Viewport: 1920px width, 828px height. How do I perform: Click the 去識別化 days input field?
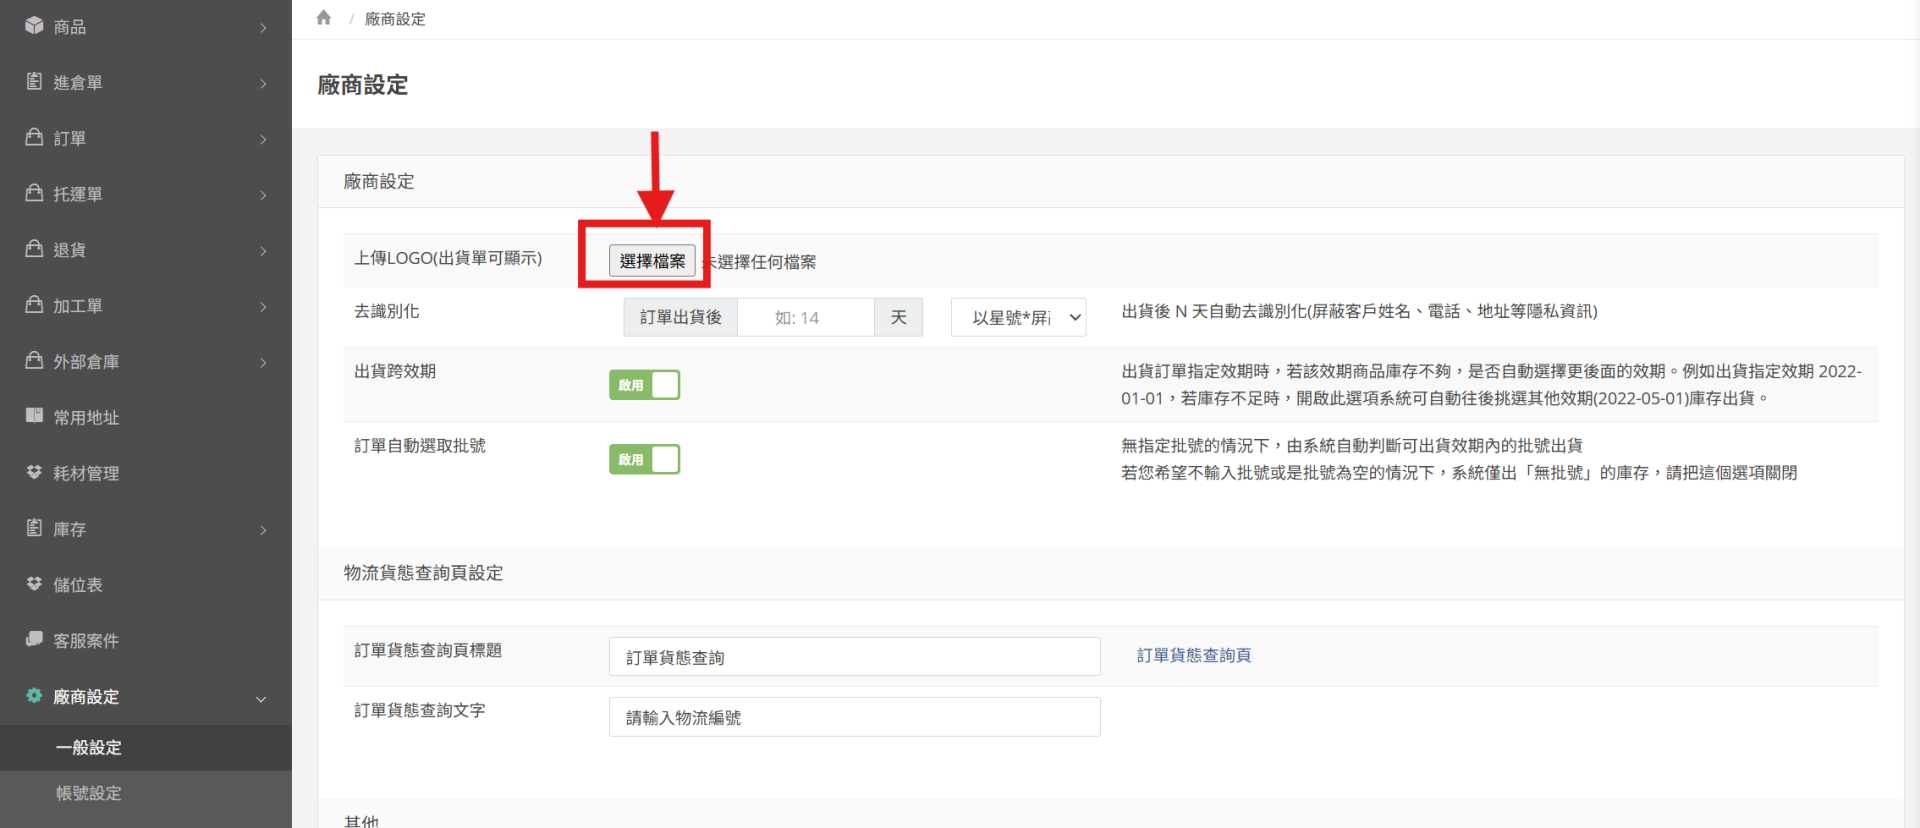click(805, 318)
